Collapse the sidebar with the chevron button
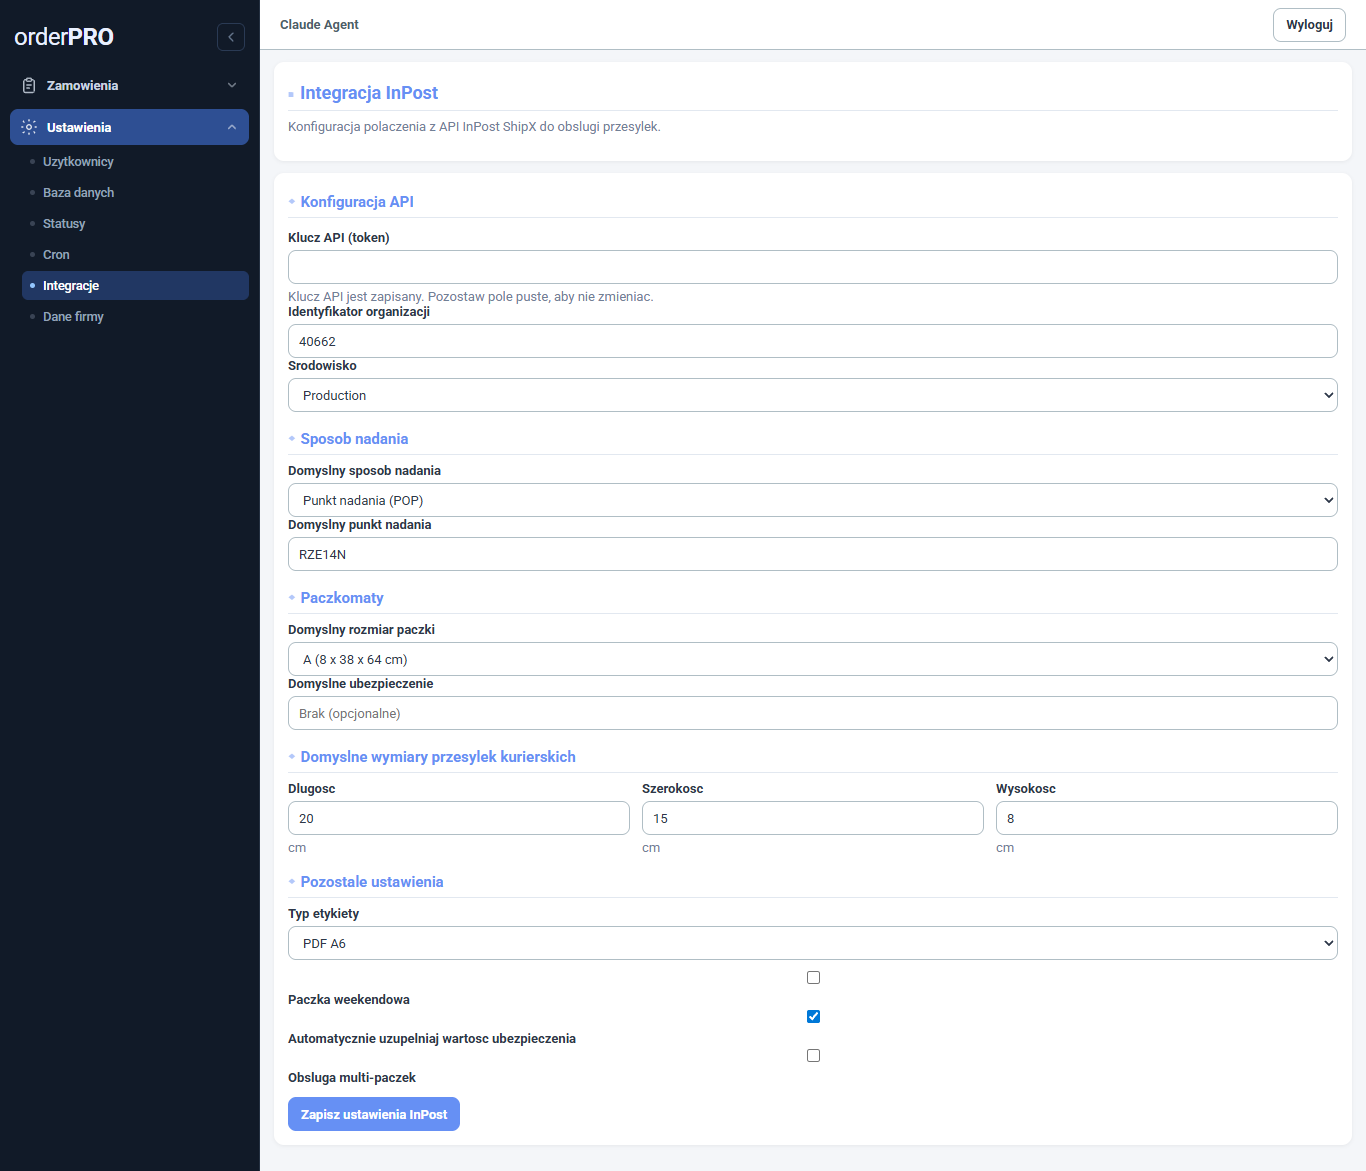The image size is (1366, 1171). coord(231,37)
